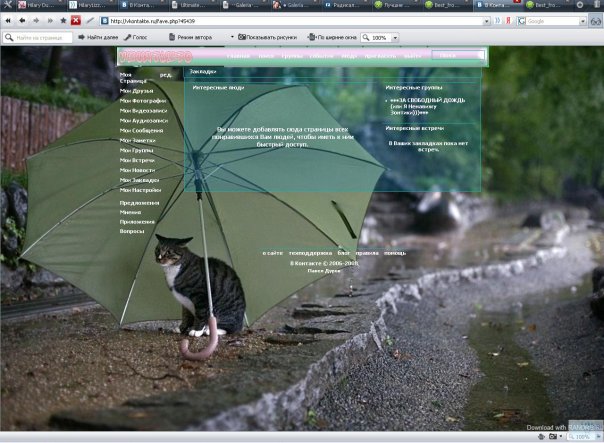604x443 pixels.
Task: Click the pink VKontakte logo
Action: 155,57
